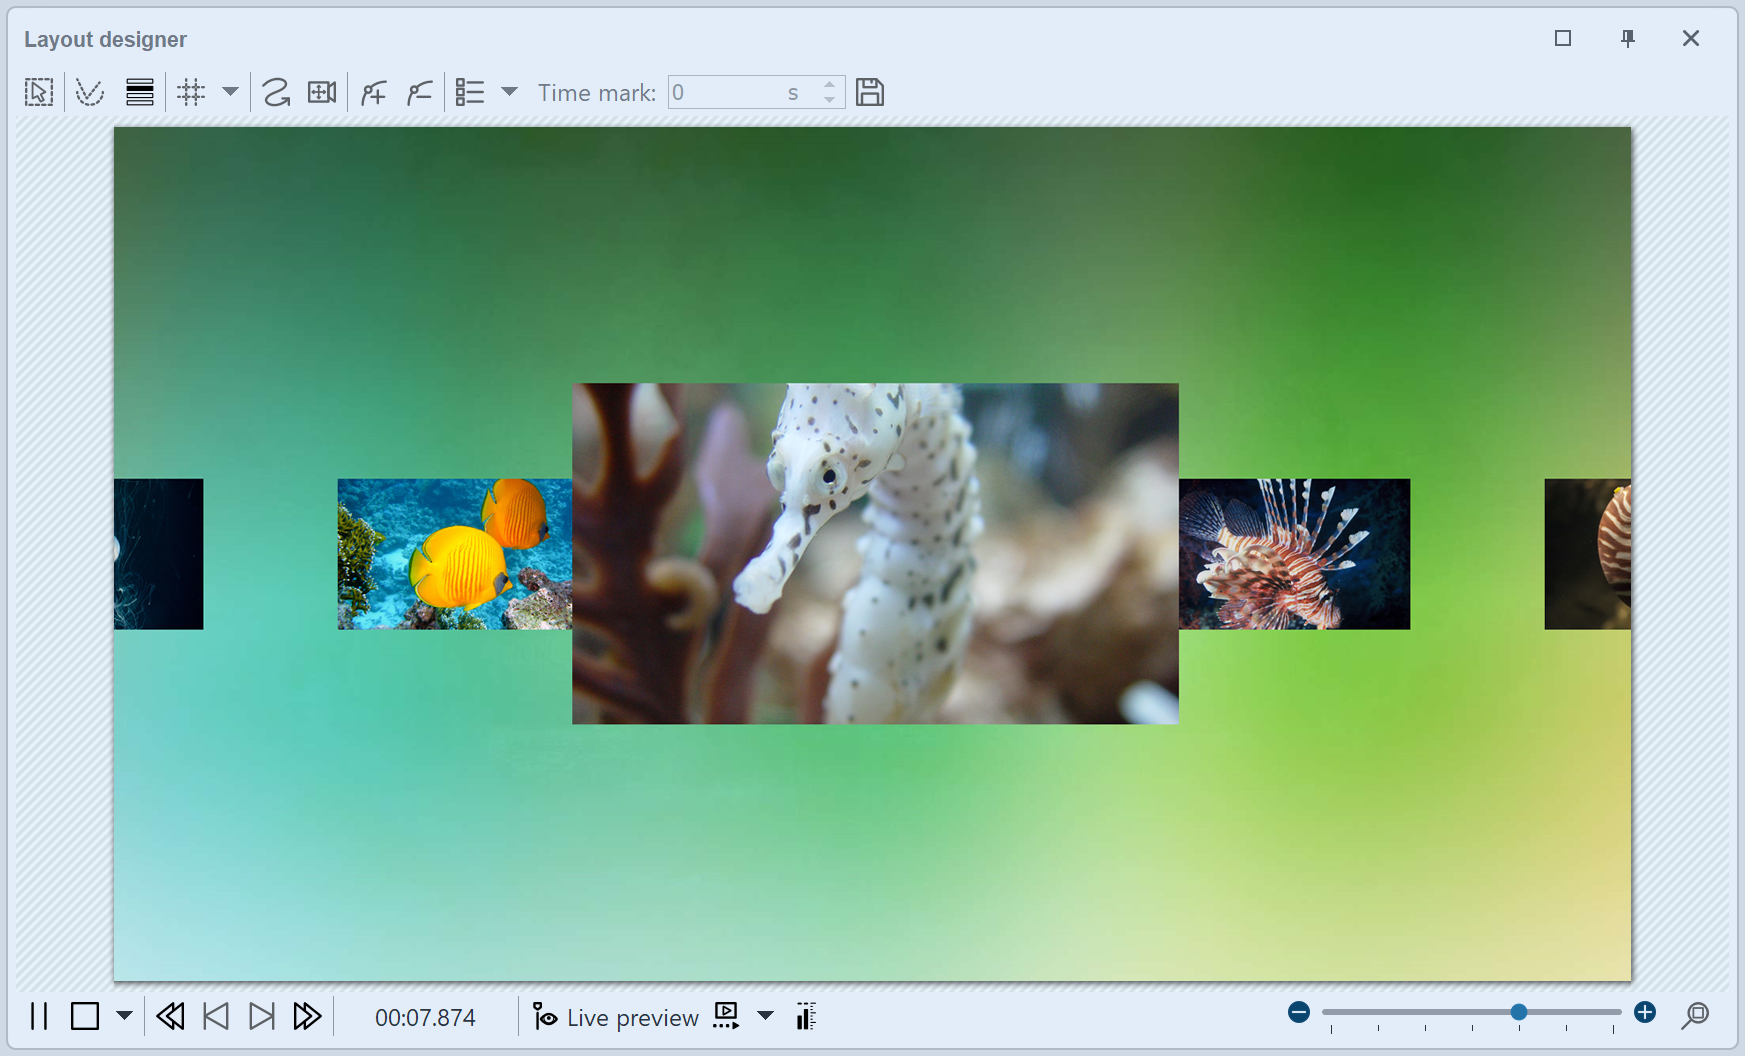Open the layer ordering tool
1745x1056 pixels.
click(x=139, y=92)
